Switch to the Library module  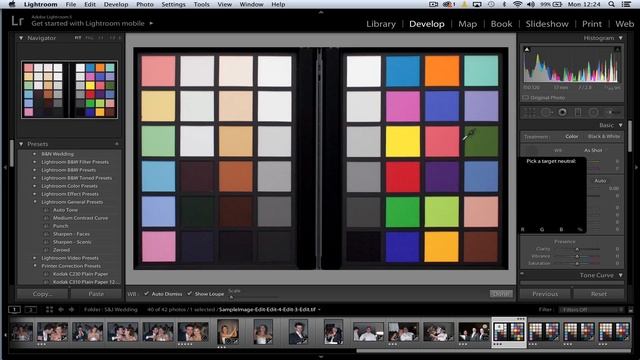381,24
